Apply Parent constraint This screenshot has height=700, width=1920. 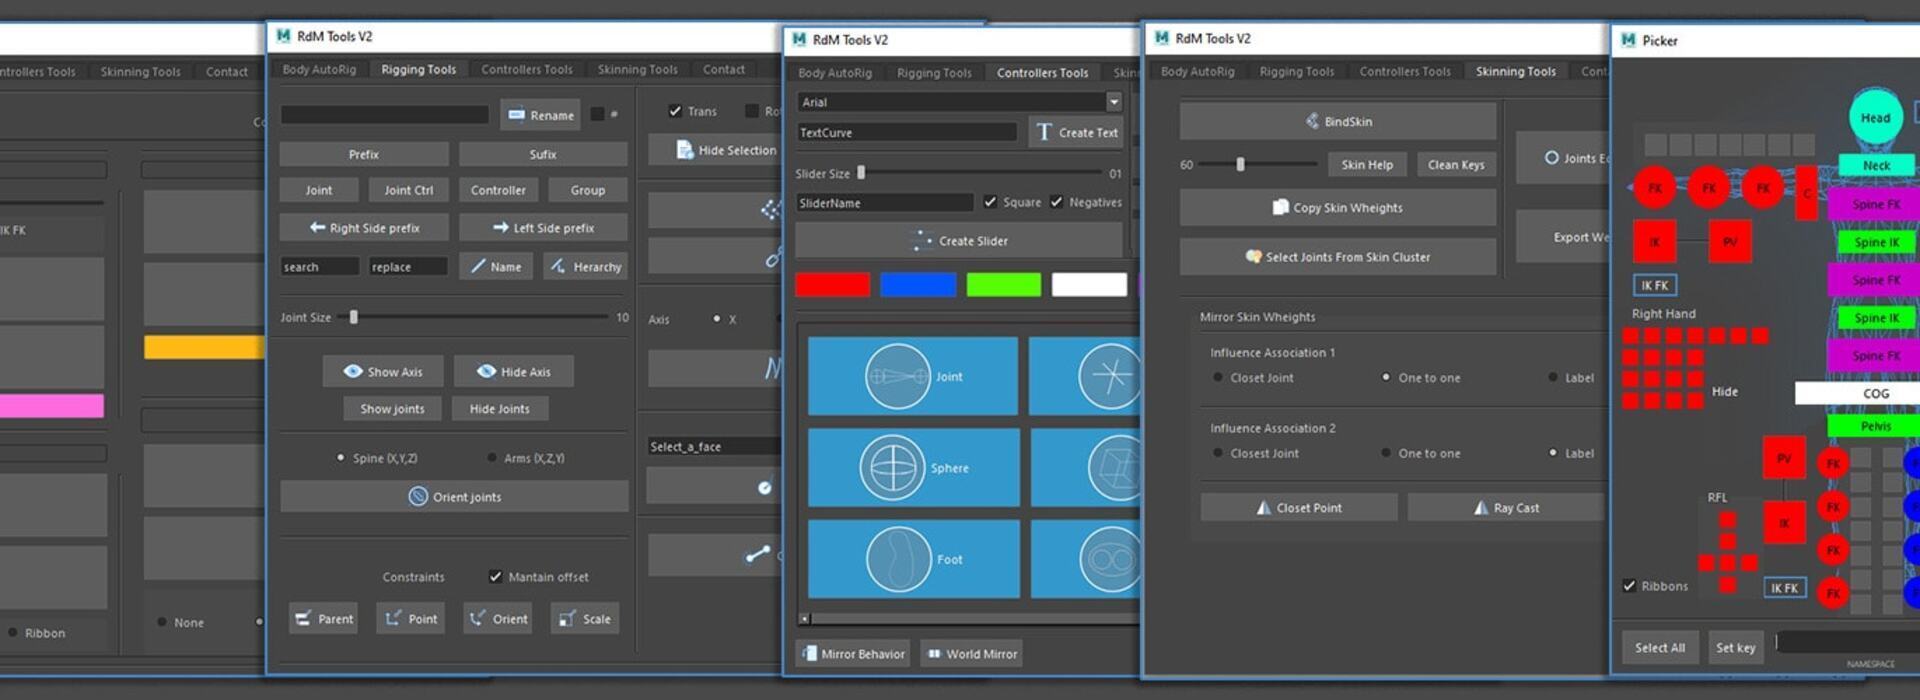pos(322,619)
